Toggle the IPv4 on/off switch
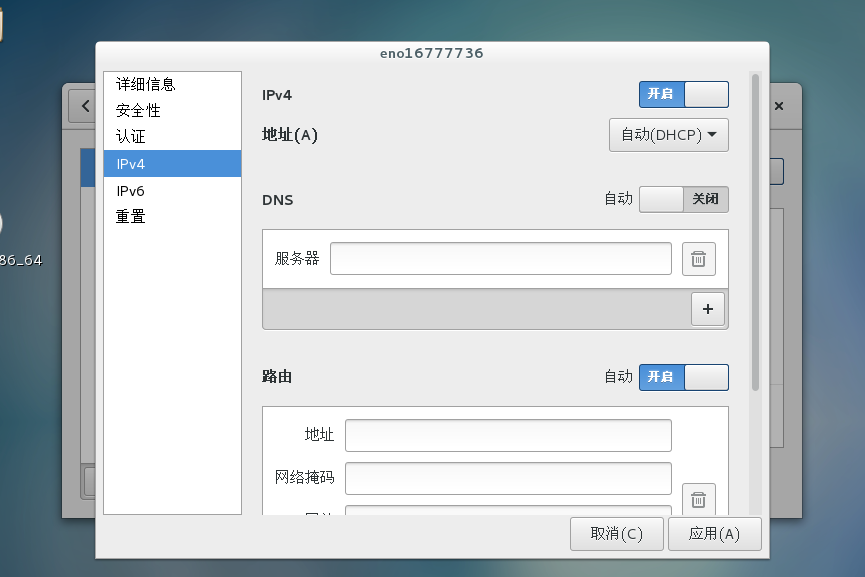Screen dimensions: 865x577 684,94
